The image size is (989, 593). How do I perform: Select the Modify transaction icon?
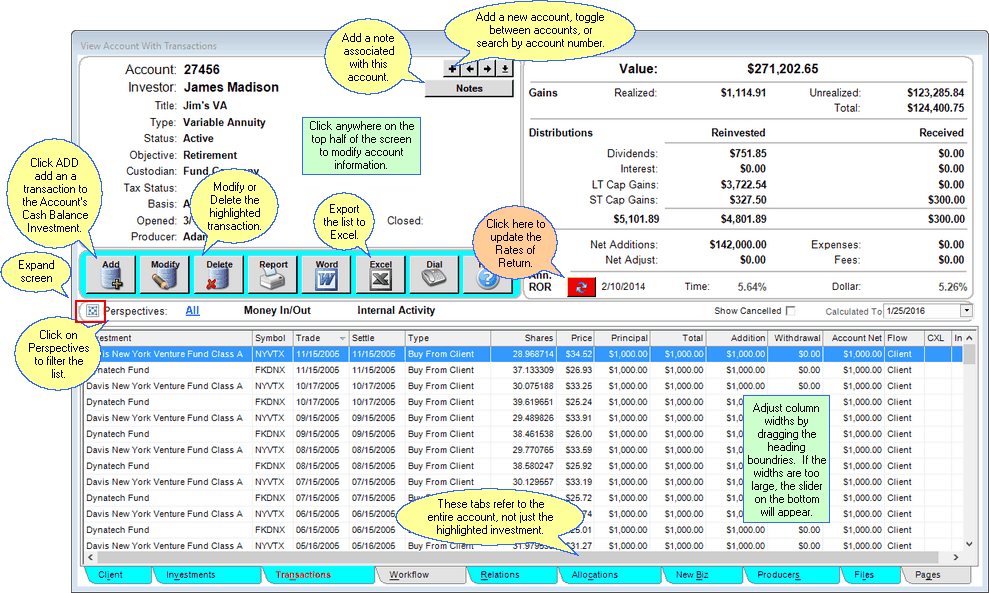coord(164,273)
